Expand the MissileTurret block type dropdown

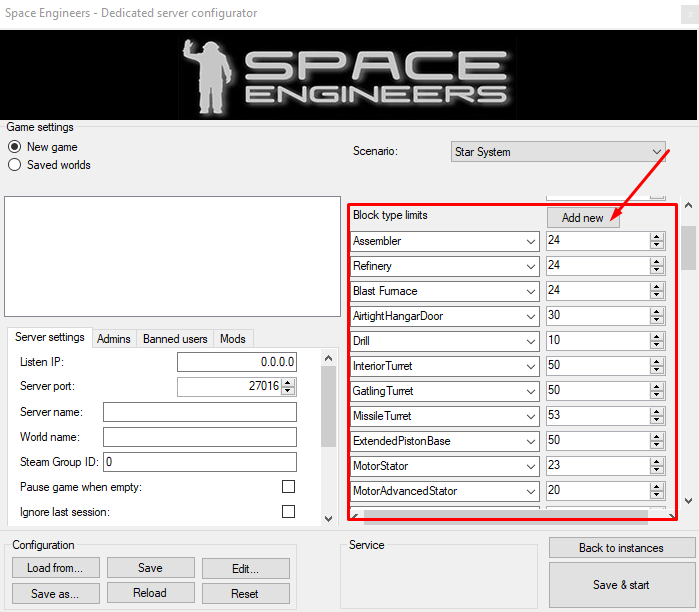coord(529,416)
